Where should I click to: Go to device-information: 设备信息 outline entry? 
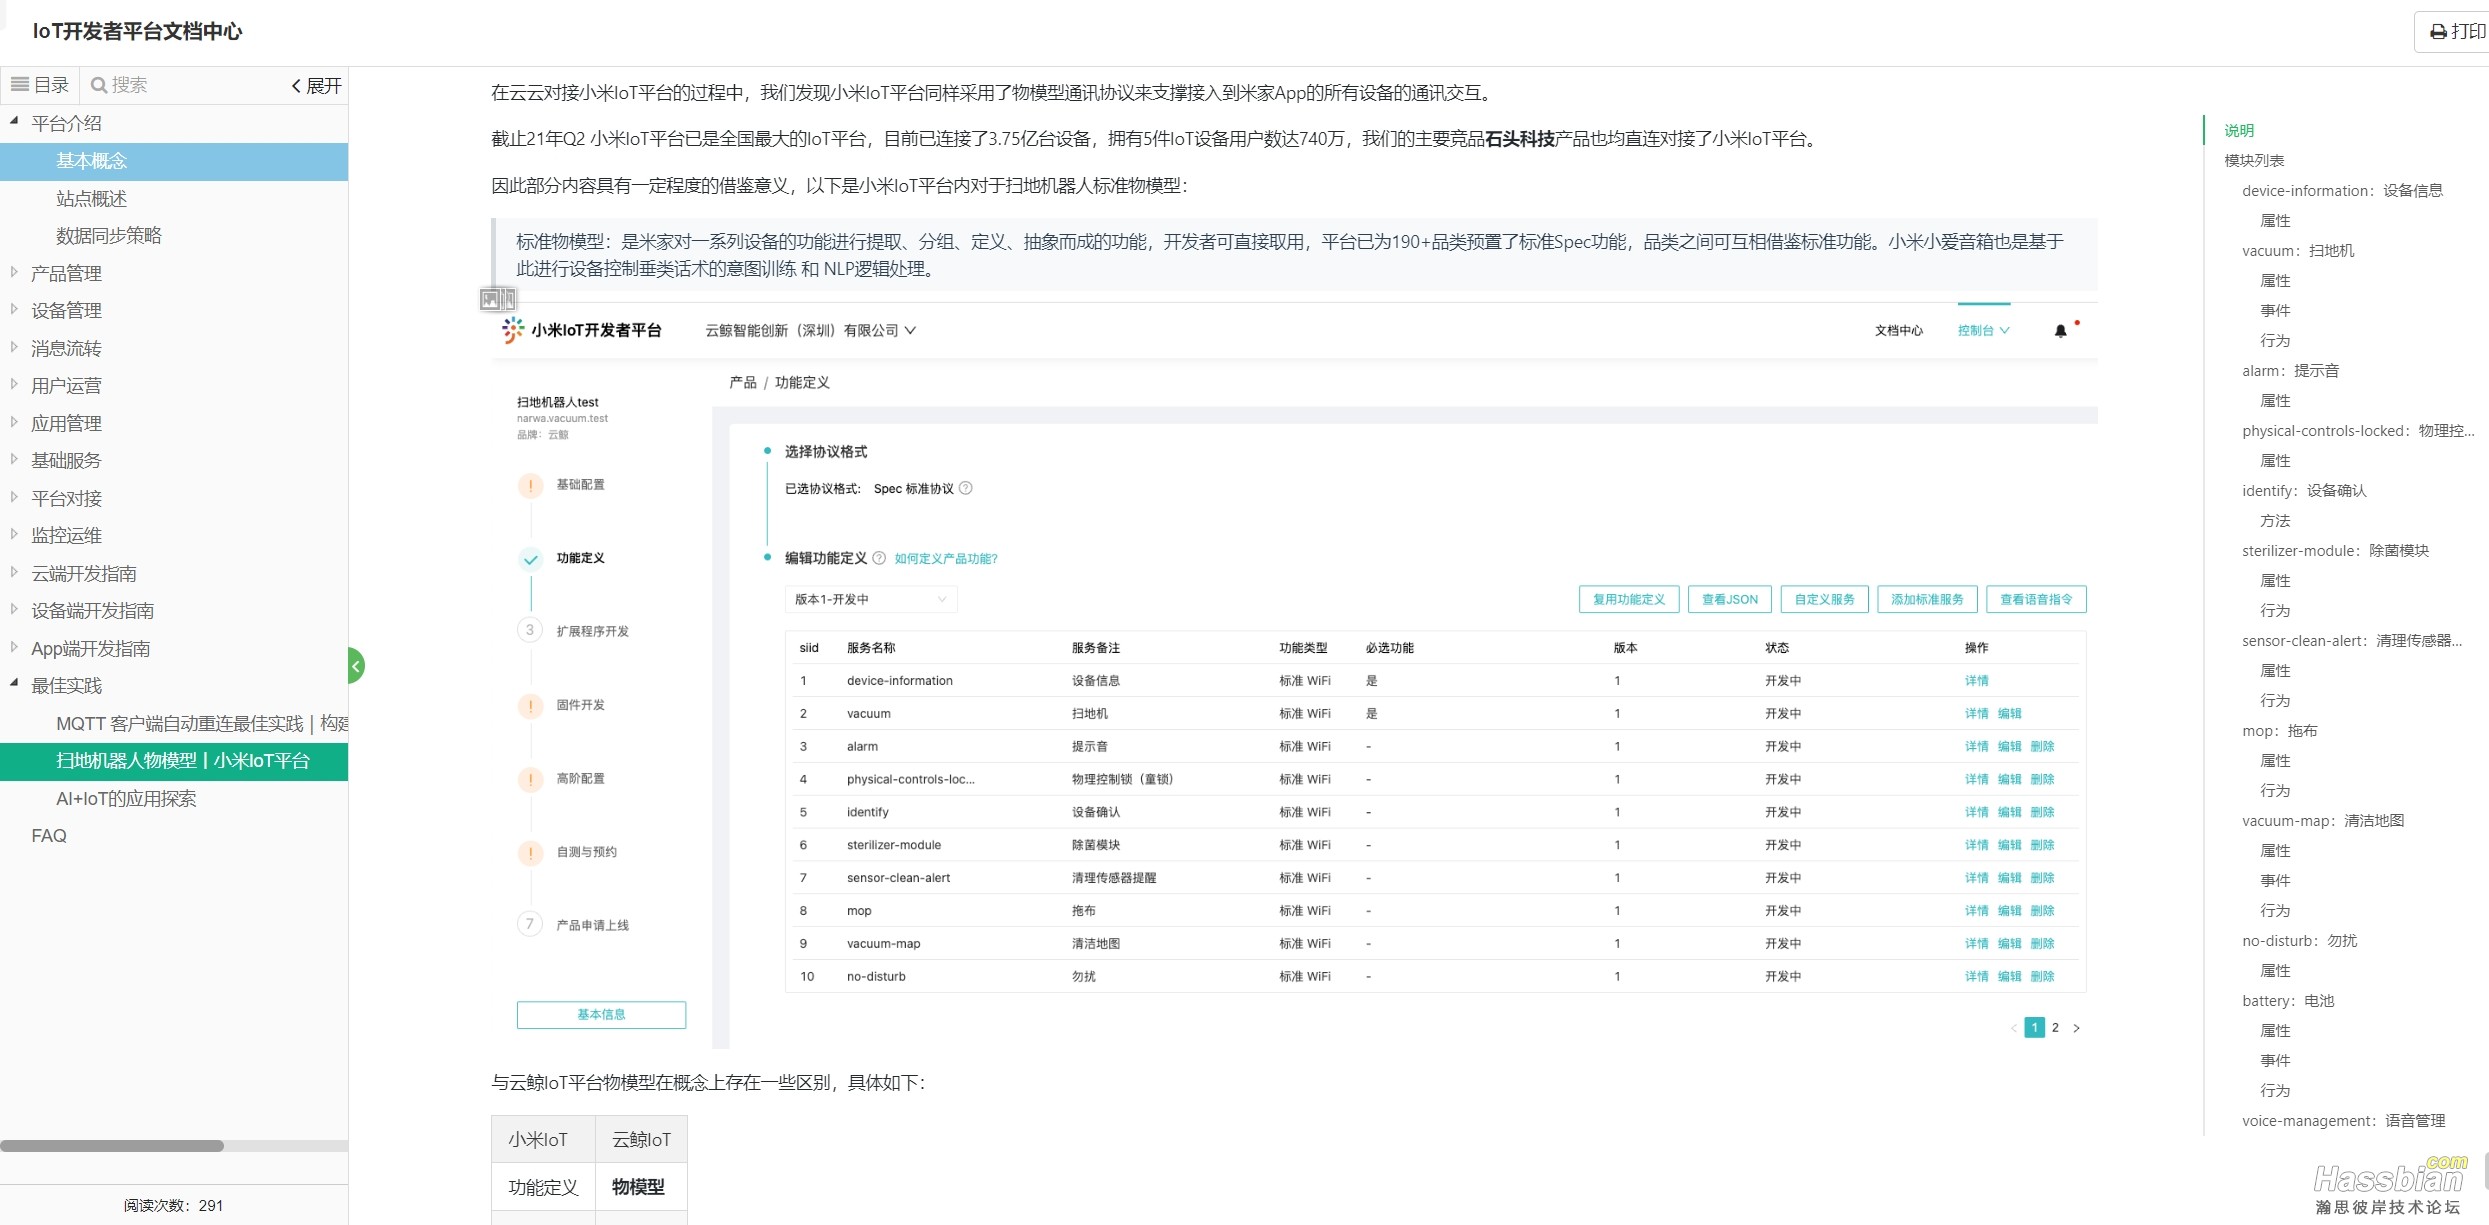click(2342, 190)
